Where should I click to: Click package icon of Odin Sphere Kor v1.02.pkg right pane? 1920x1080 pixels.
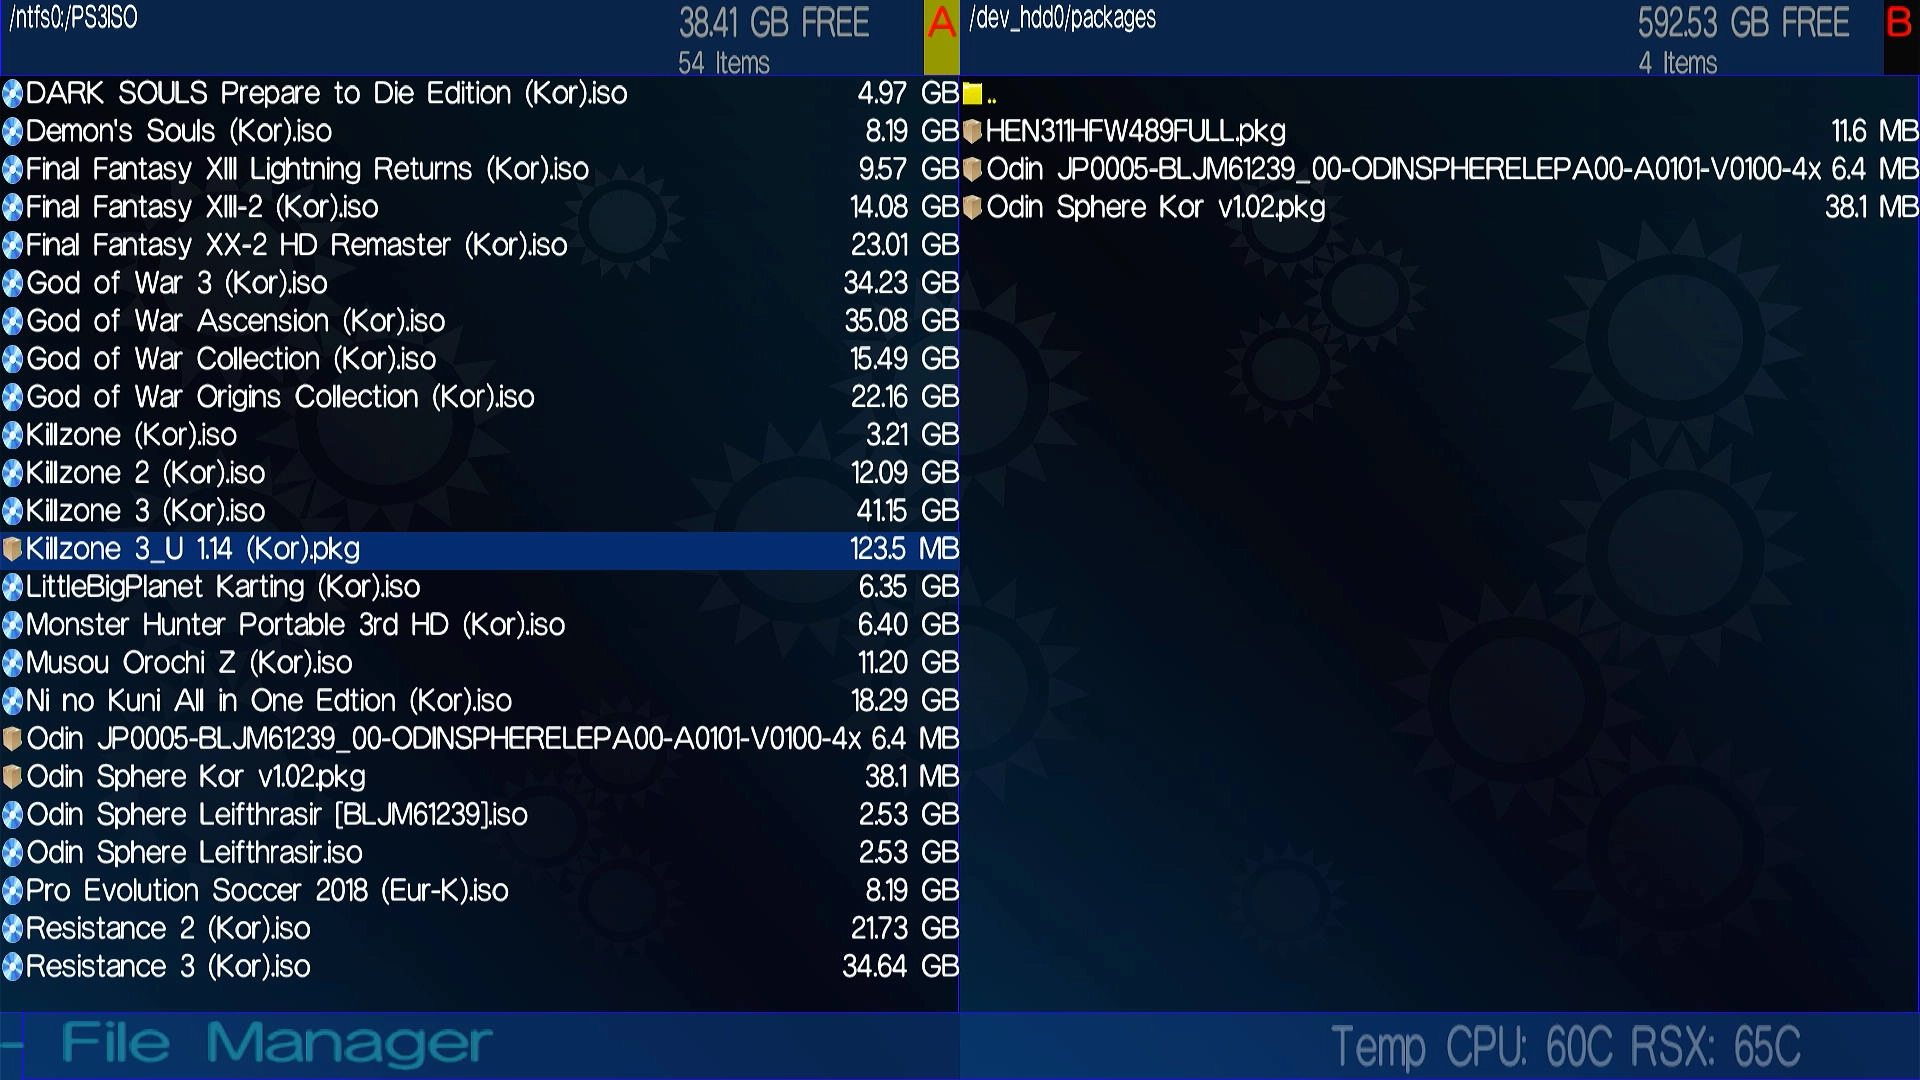[973, 208]
